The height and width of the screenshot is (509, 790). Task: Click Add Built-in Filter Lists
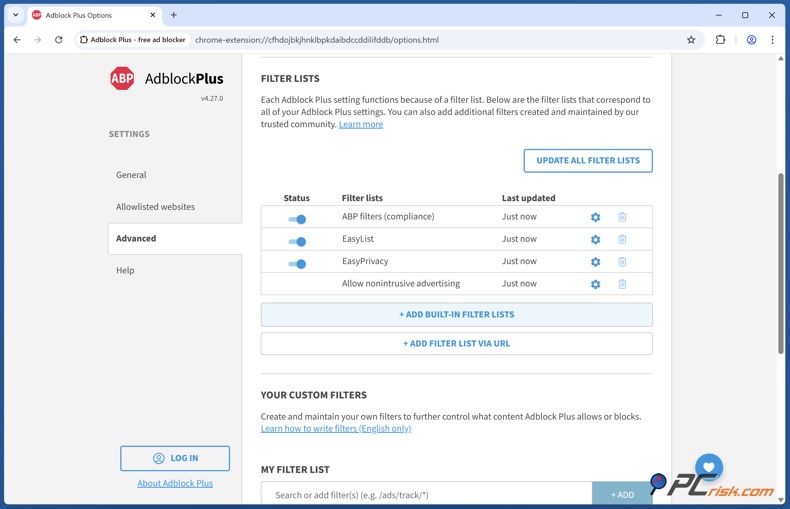[456, 314]
